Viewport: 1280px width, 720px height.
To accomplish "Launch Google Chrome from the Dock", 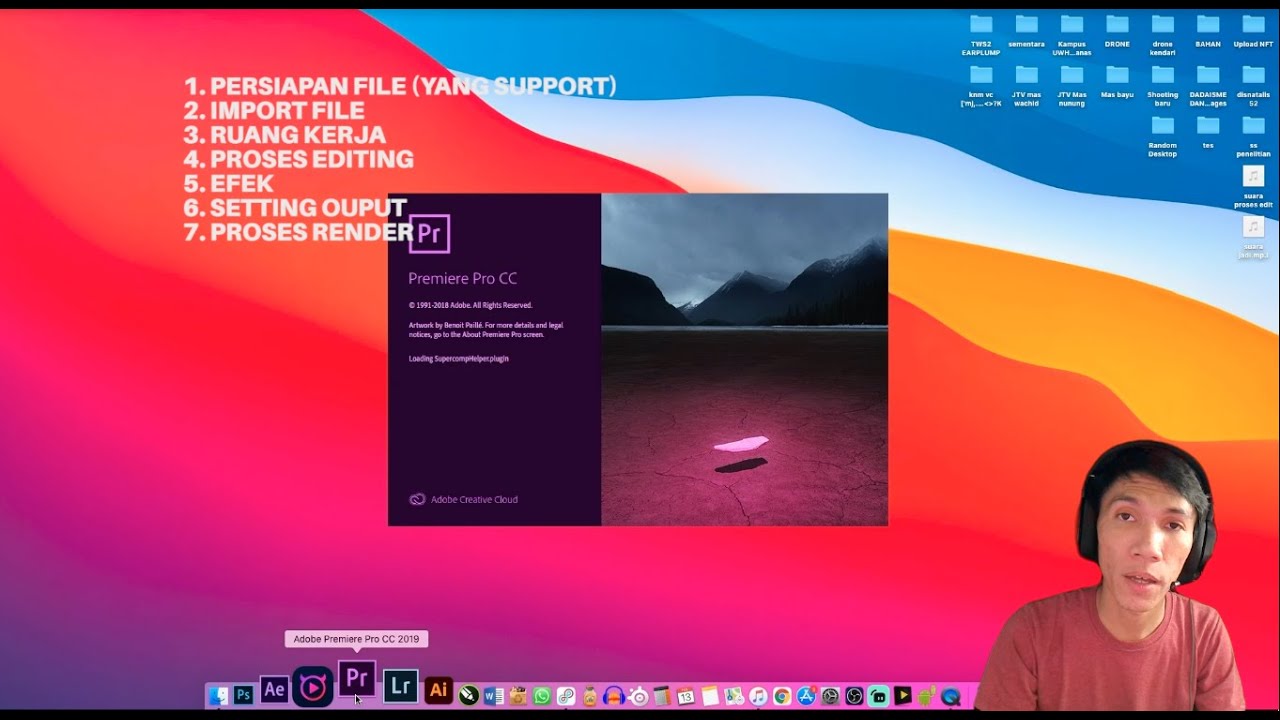I will coord(782,696).
